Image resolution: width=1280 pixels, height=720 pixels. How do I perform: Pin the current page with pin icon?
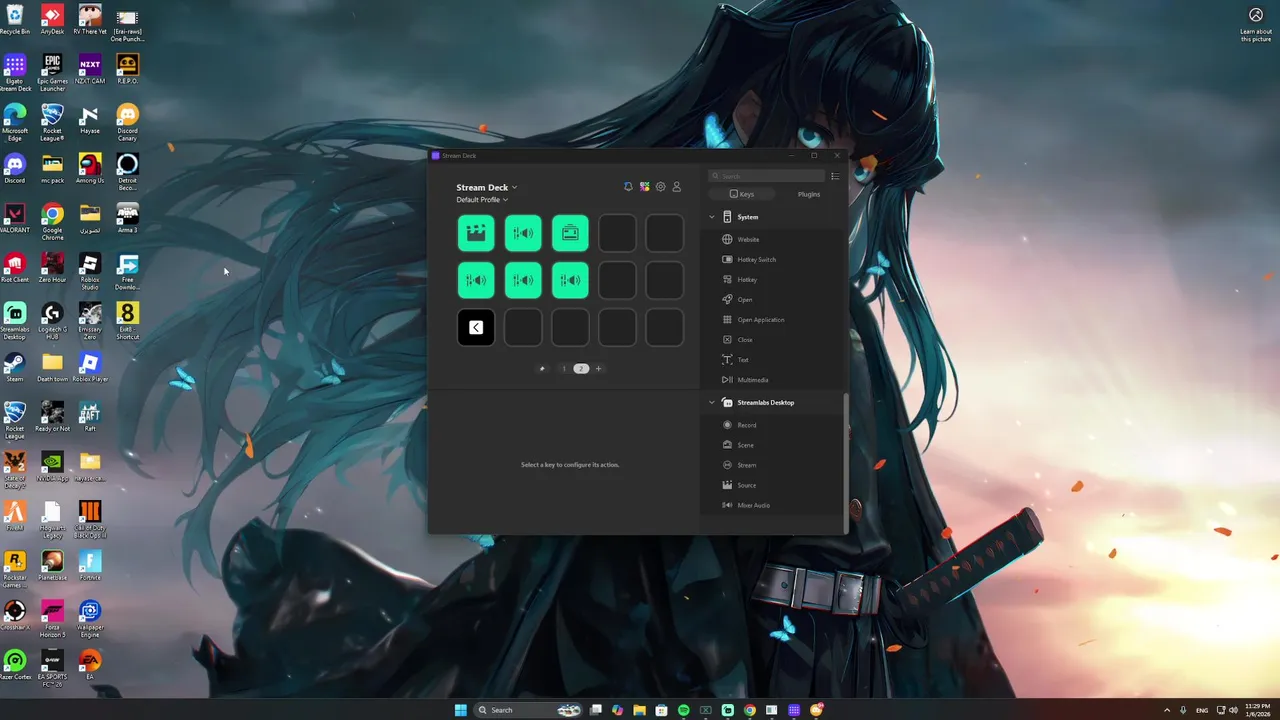[x=542, y=368]
